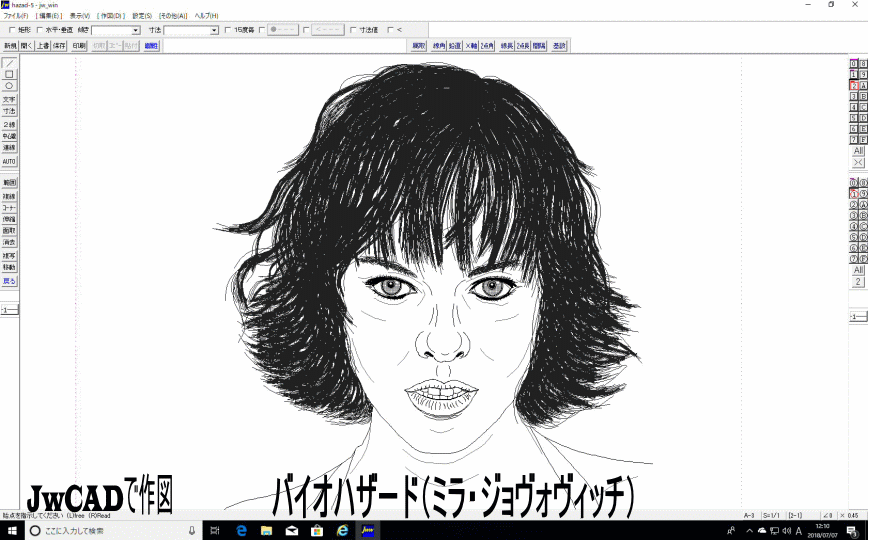Screen dimensions: 870x540
Task: Toggle the '<' checkbox in the control bar
Action: click(x=390, y=30)
